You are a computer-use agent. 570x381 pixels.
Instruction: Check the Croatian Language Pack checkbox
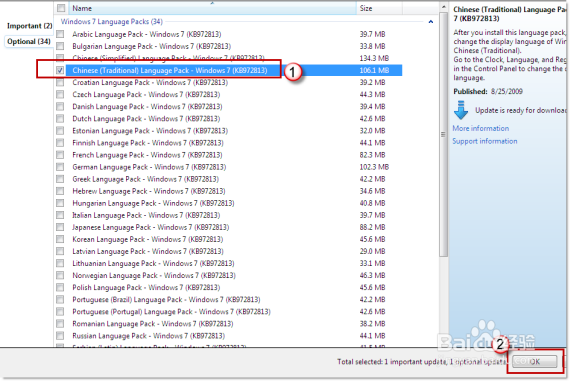60,83
